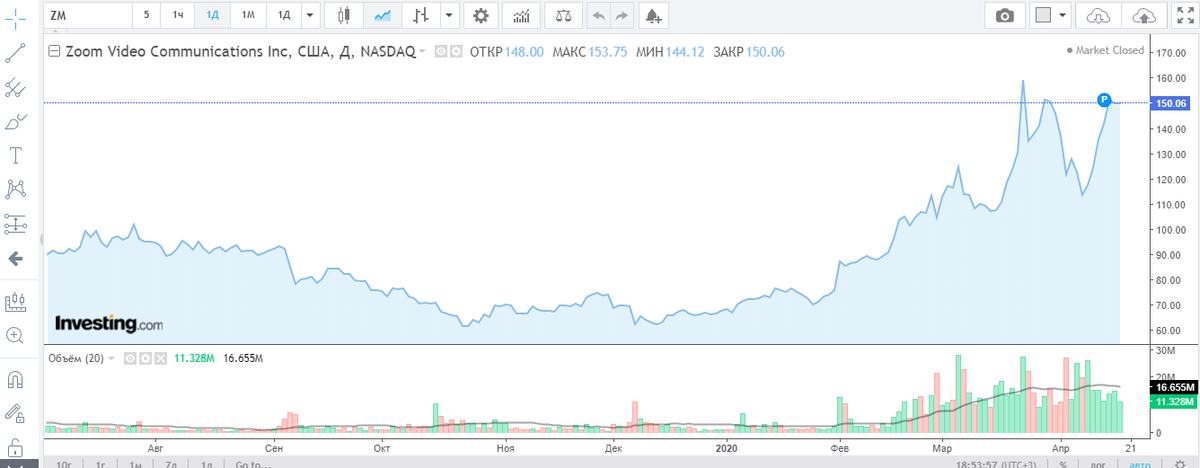Screen dimensions: 1200x468
Task: Click the blue P marker on price line
Action: 1103,99
